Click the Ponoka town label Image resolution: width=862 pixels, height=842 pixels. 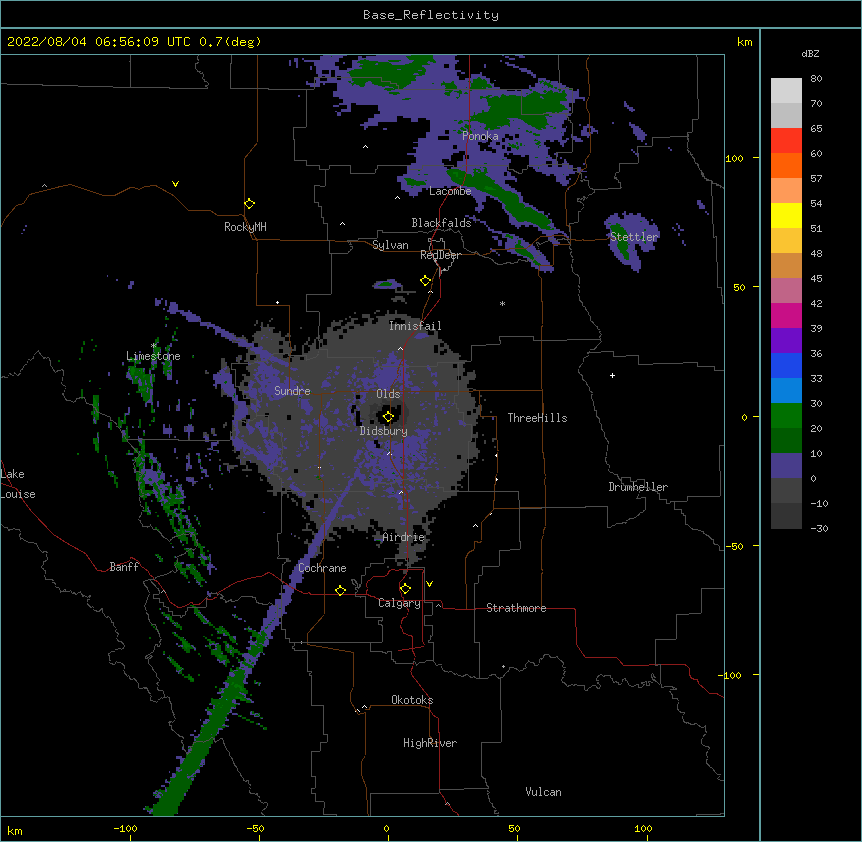coord(480,136)
